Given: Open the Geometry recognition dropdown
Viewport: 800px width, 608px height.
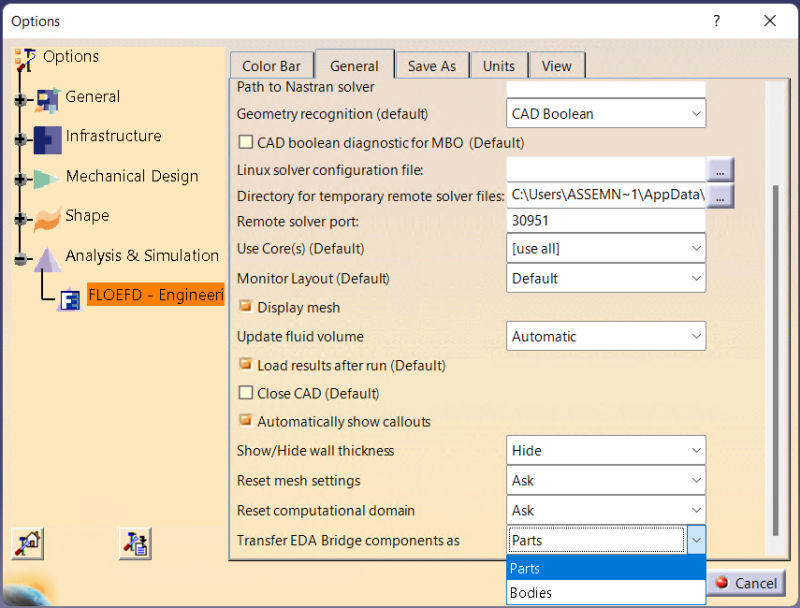Looking at the screenshot, I should click(x=606, y=114).
